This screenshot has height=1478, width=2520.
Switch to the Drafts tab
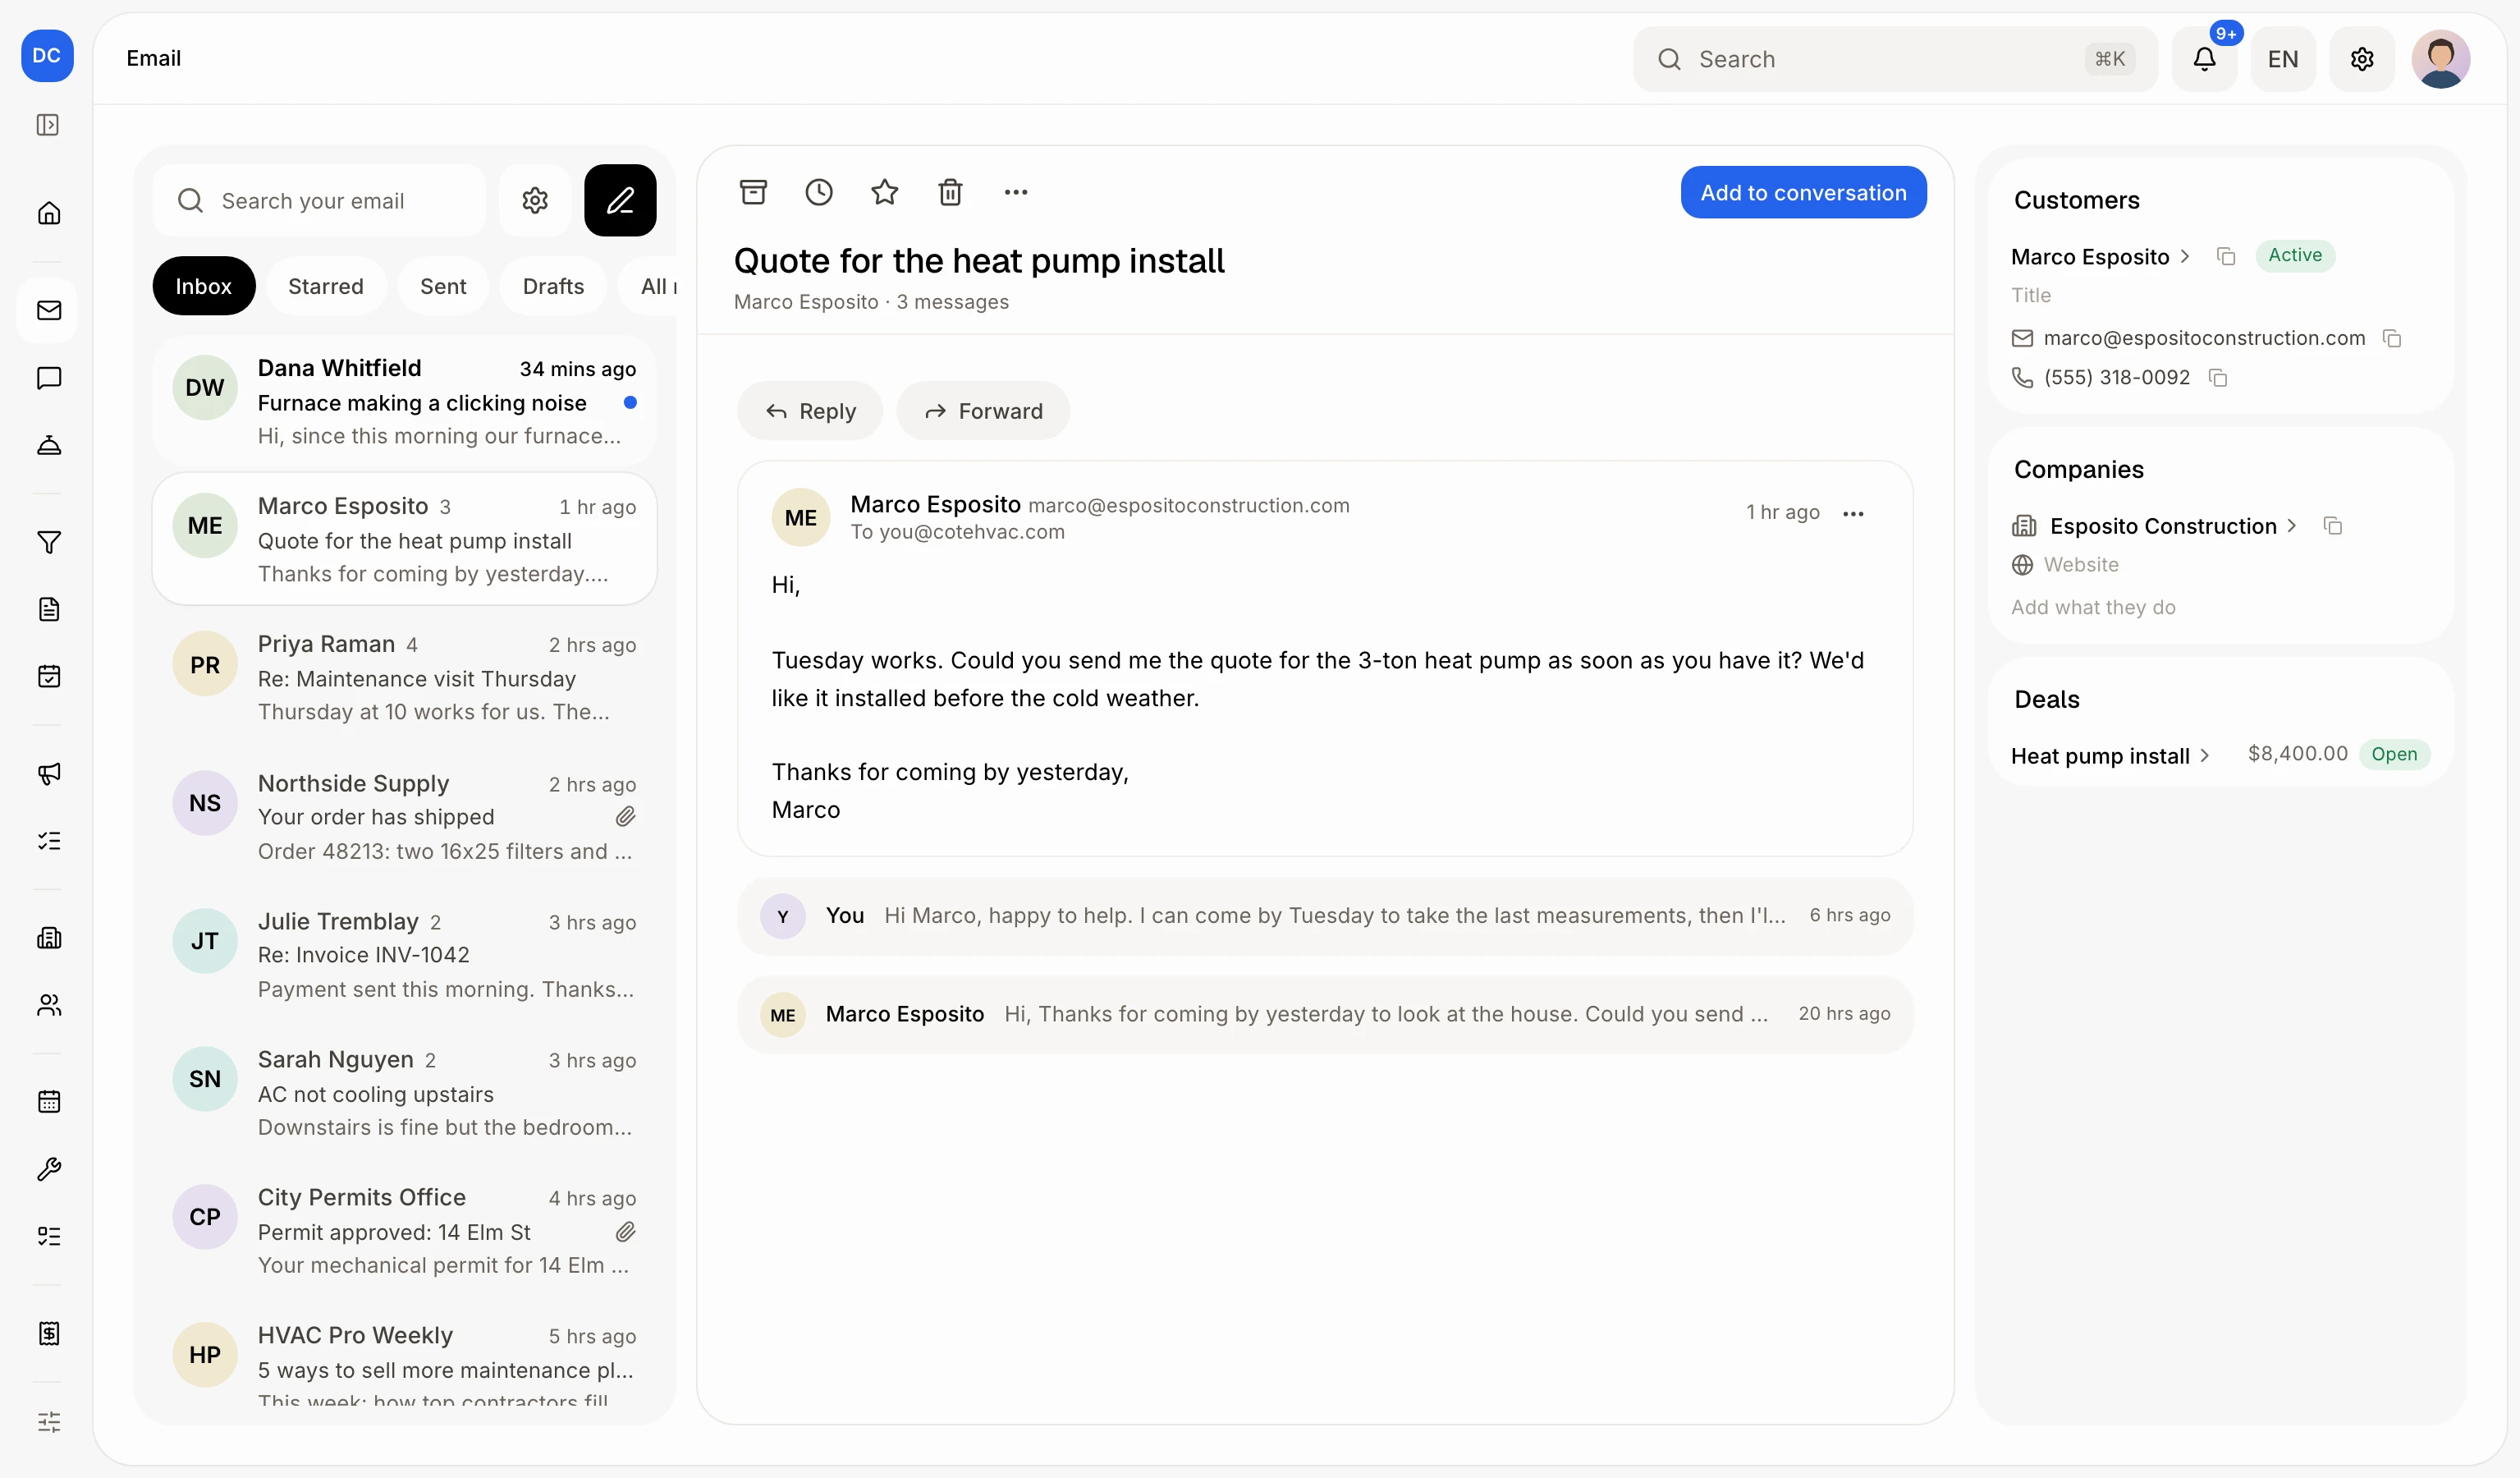(x=553, y=286)
